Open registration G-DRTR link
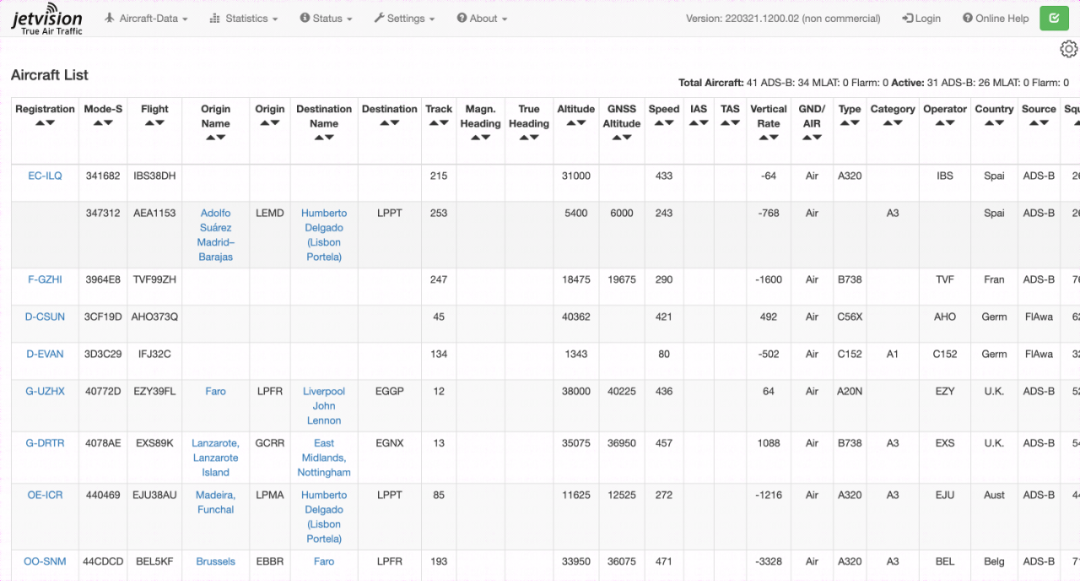This screenshot has height=581, width=1080. coord(45,443)
